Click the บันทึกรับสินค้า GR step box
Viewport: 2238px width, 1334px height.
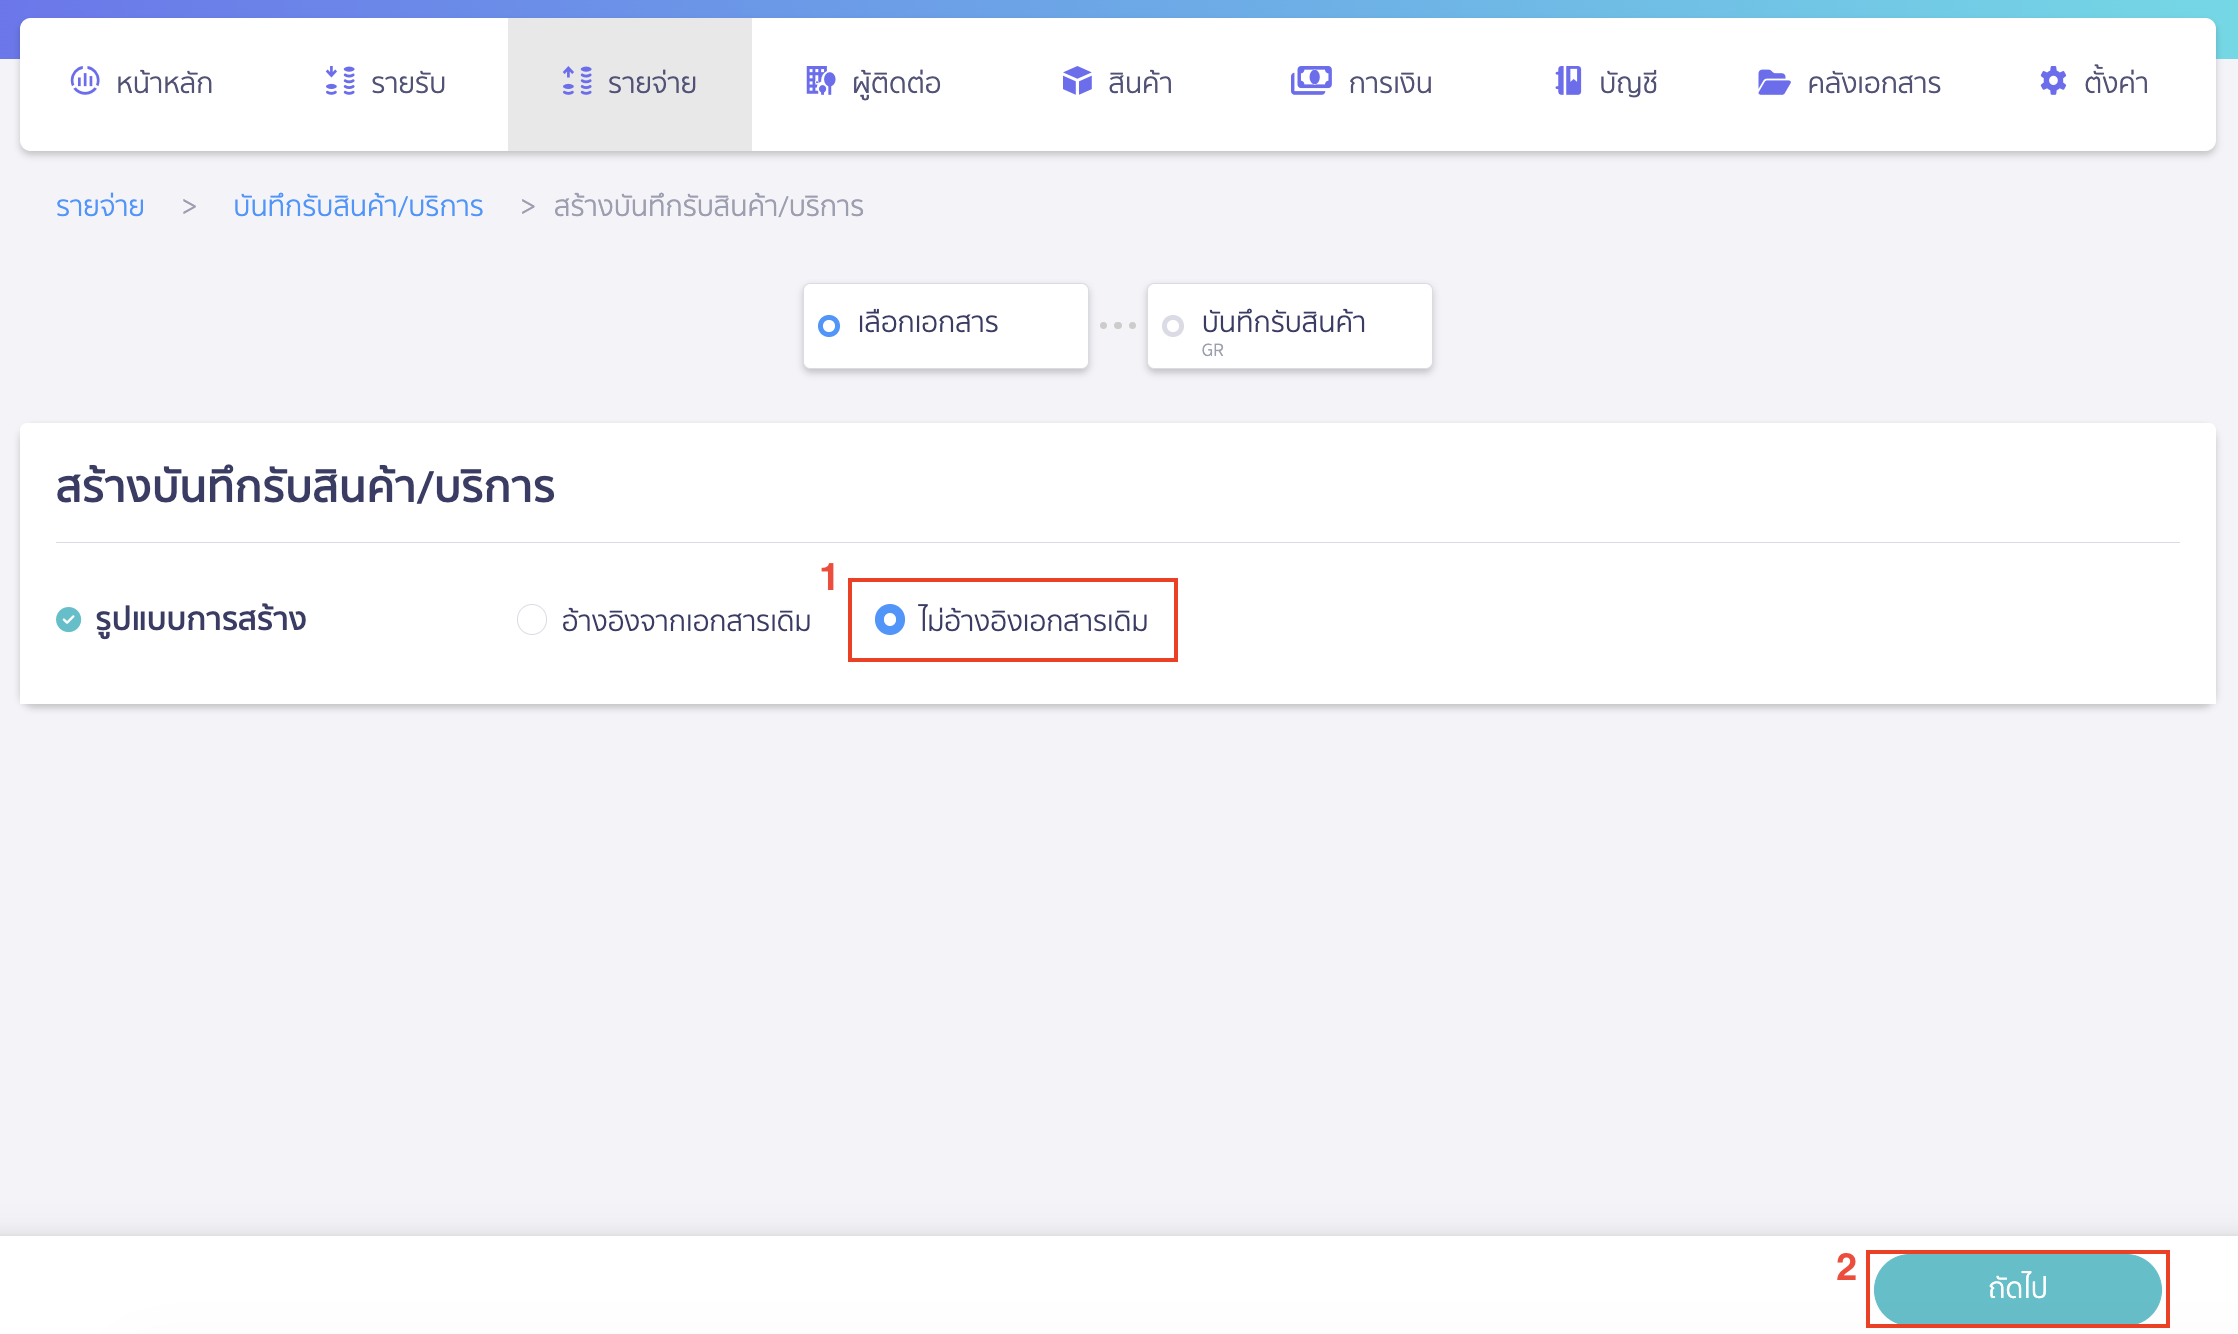coord(1289,326)
